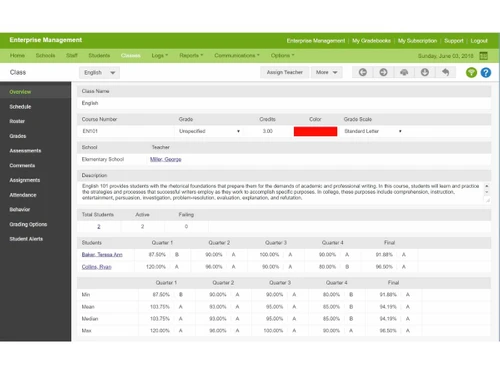
Task: Open the Baker, Teresa Ann student link
Action: tap(102, 255)
